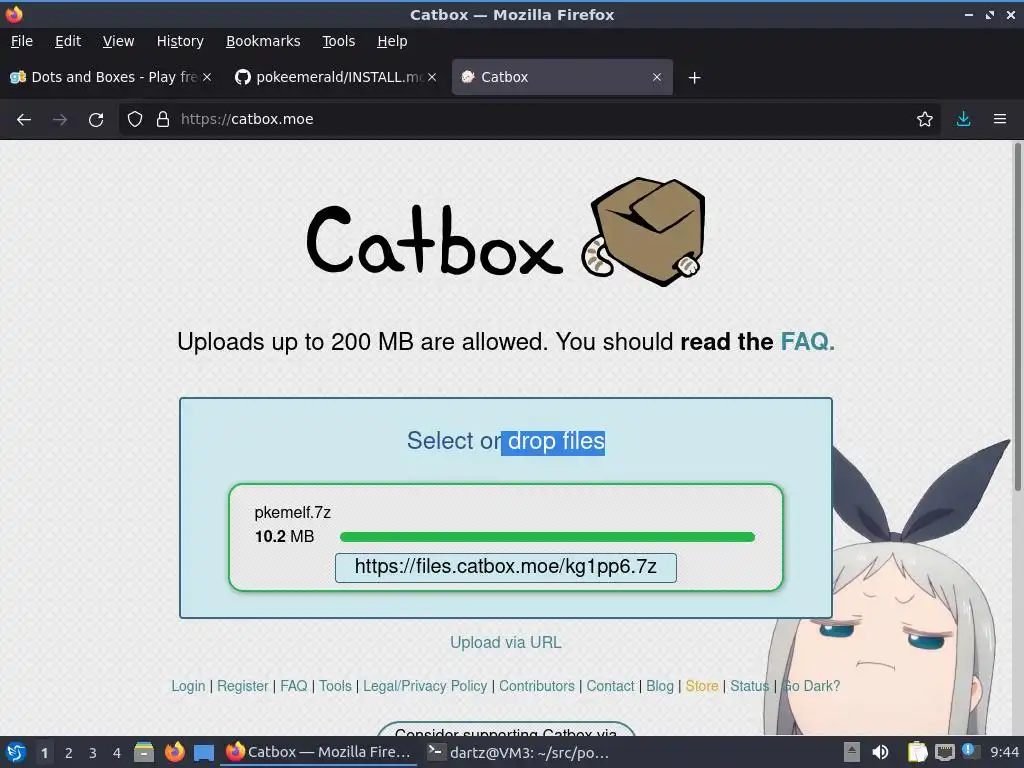Open the View menu
Screen dimensions: 1024x768
(x=118, y=41)
